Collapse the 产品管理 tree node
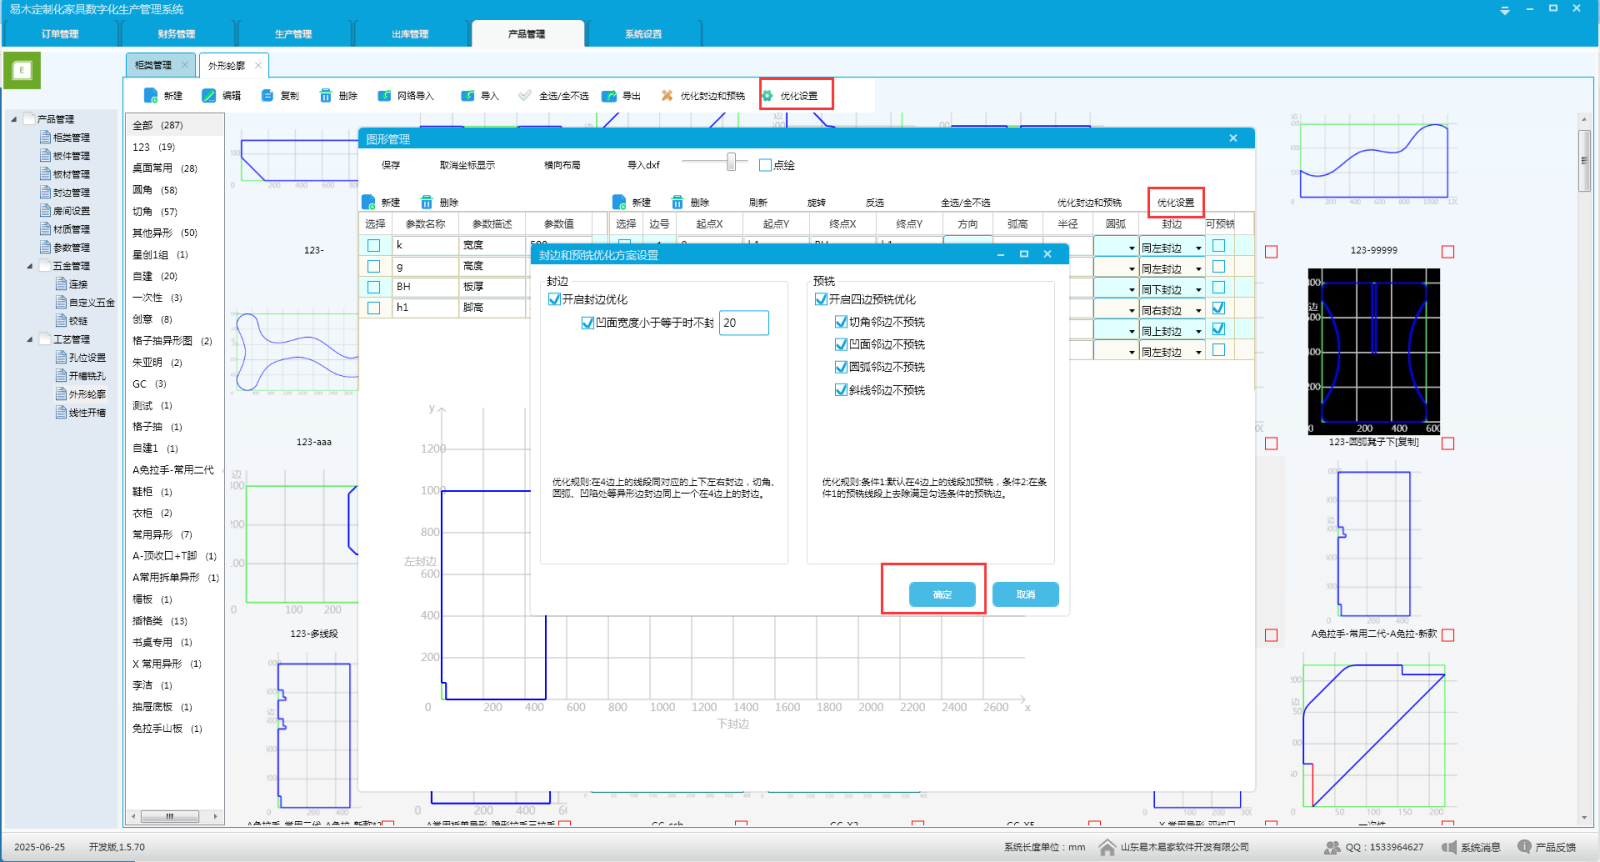Screen dimensions: 1600x862 (14, 119)
